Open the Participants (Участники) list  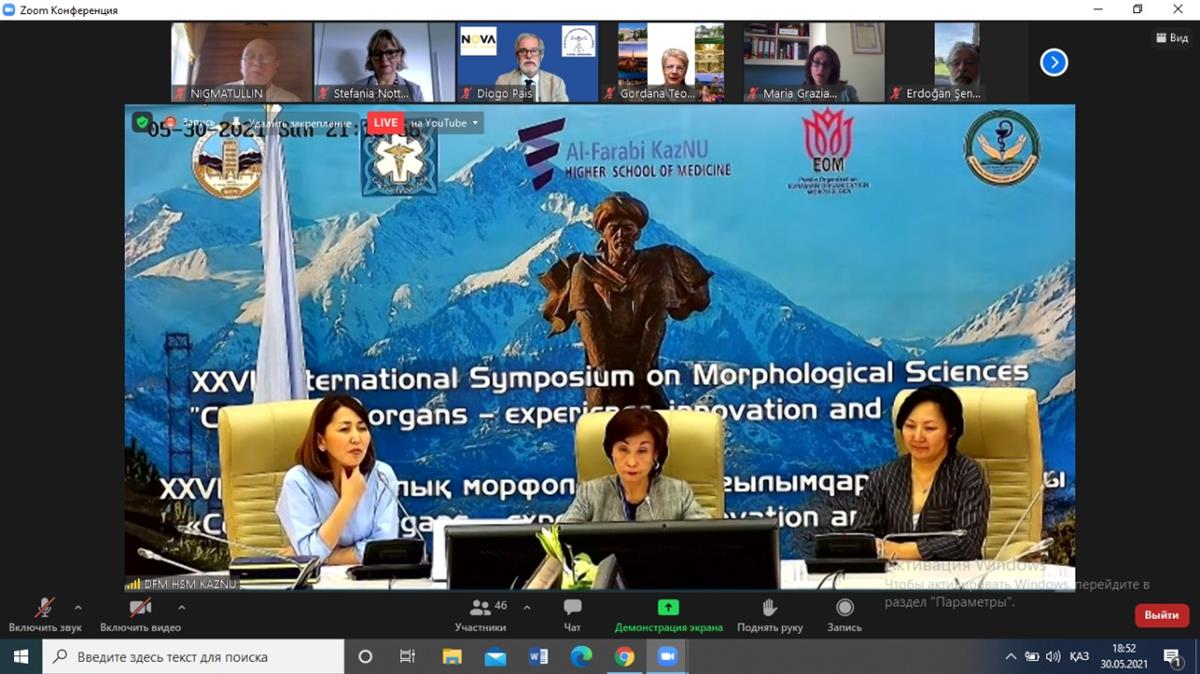point(481,614)
